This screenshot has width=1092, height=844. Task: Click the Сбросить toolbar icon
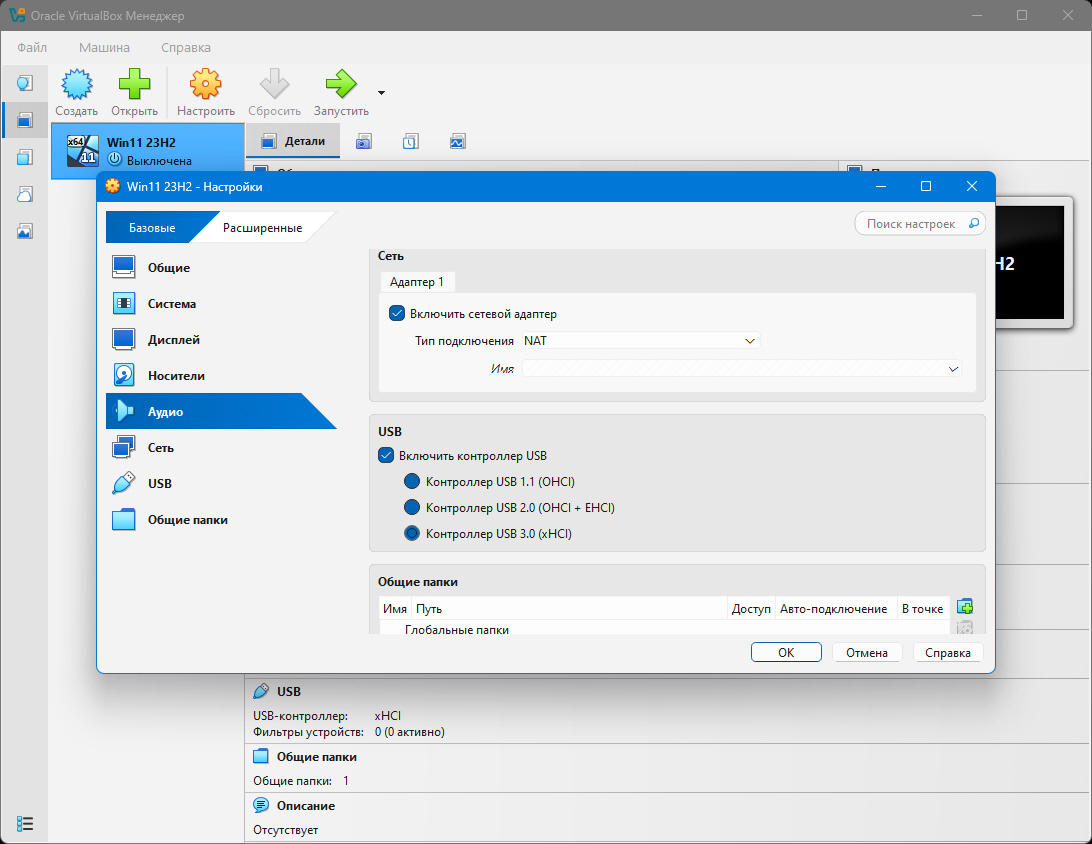click(274, 85)
